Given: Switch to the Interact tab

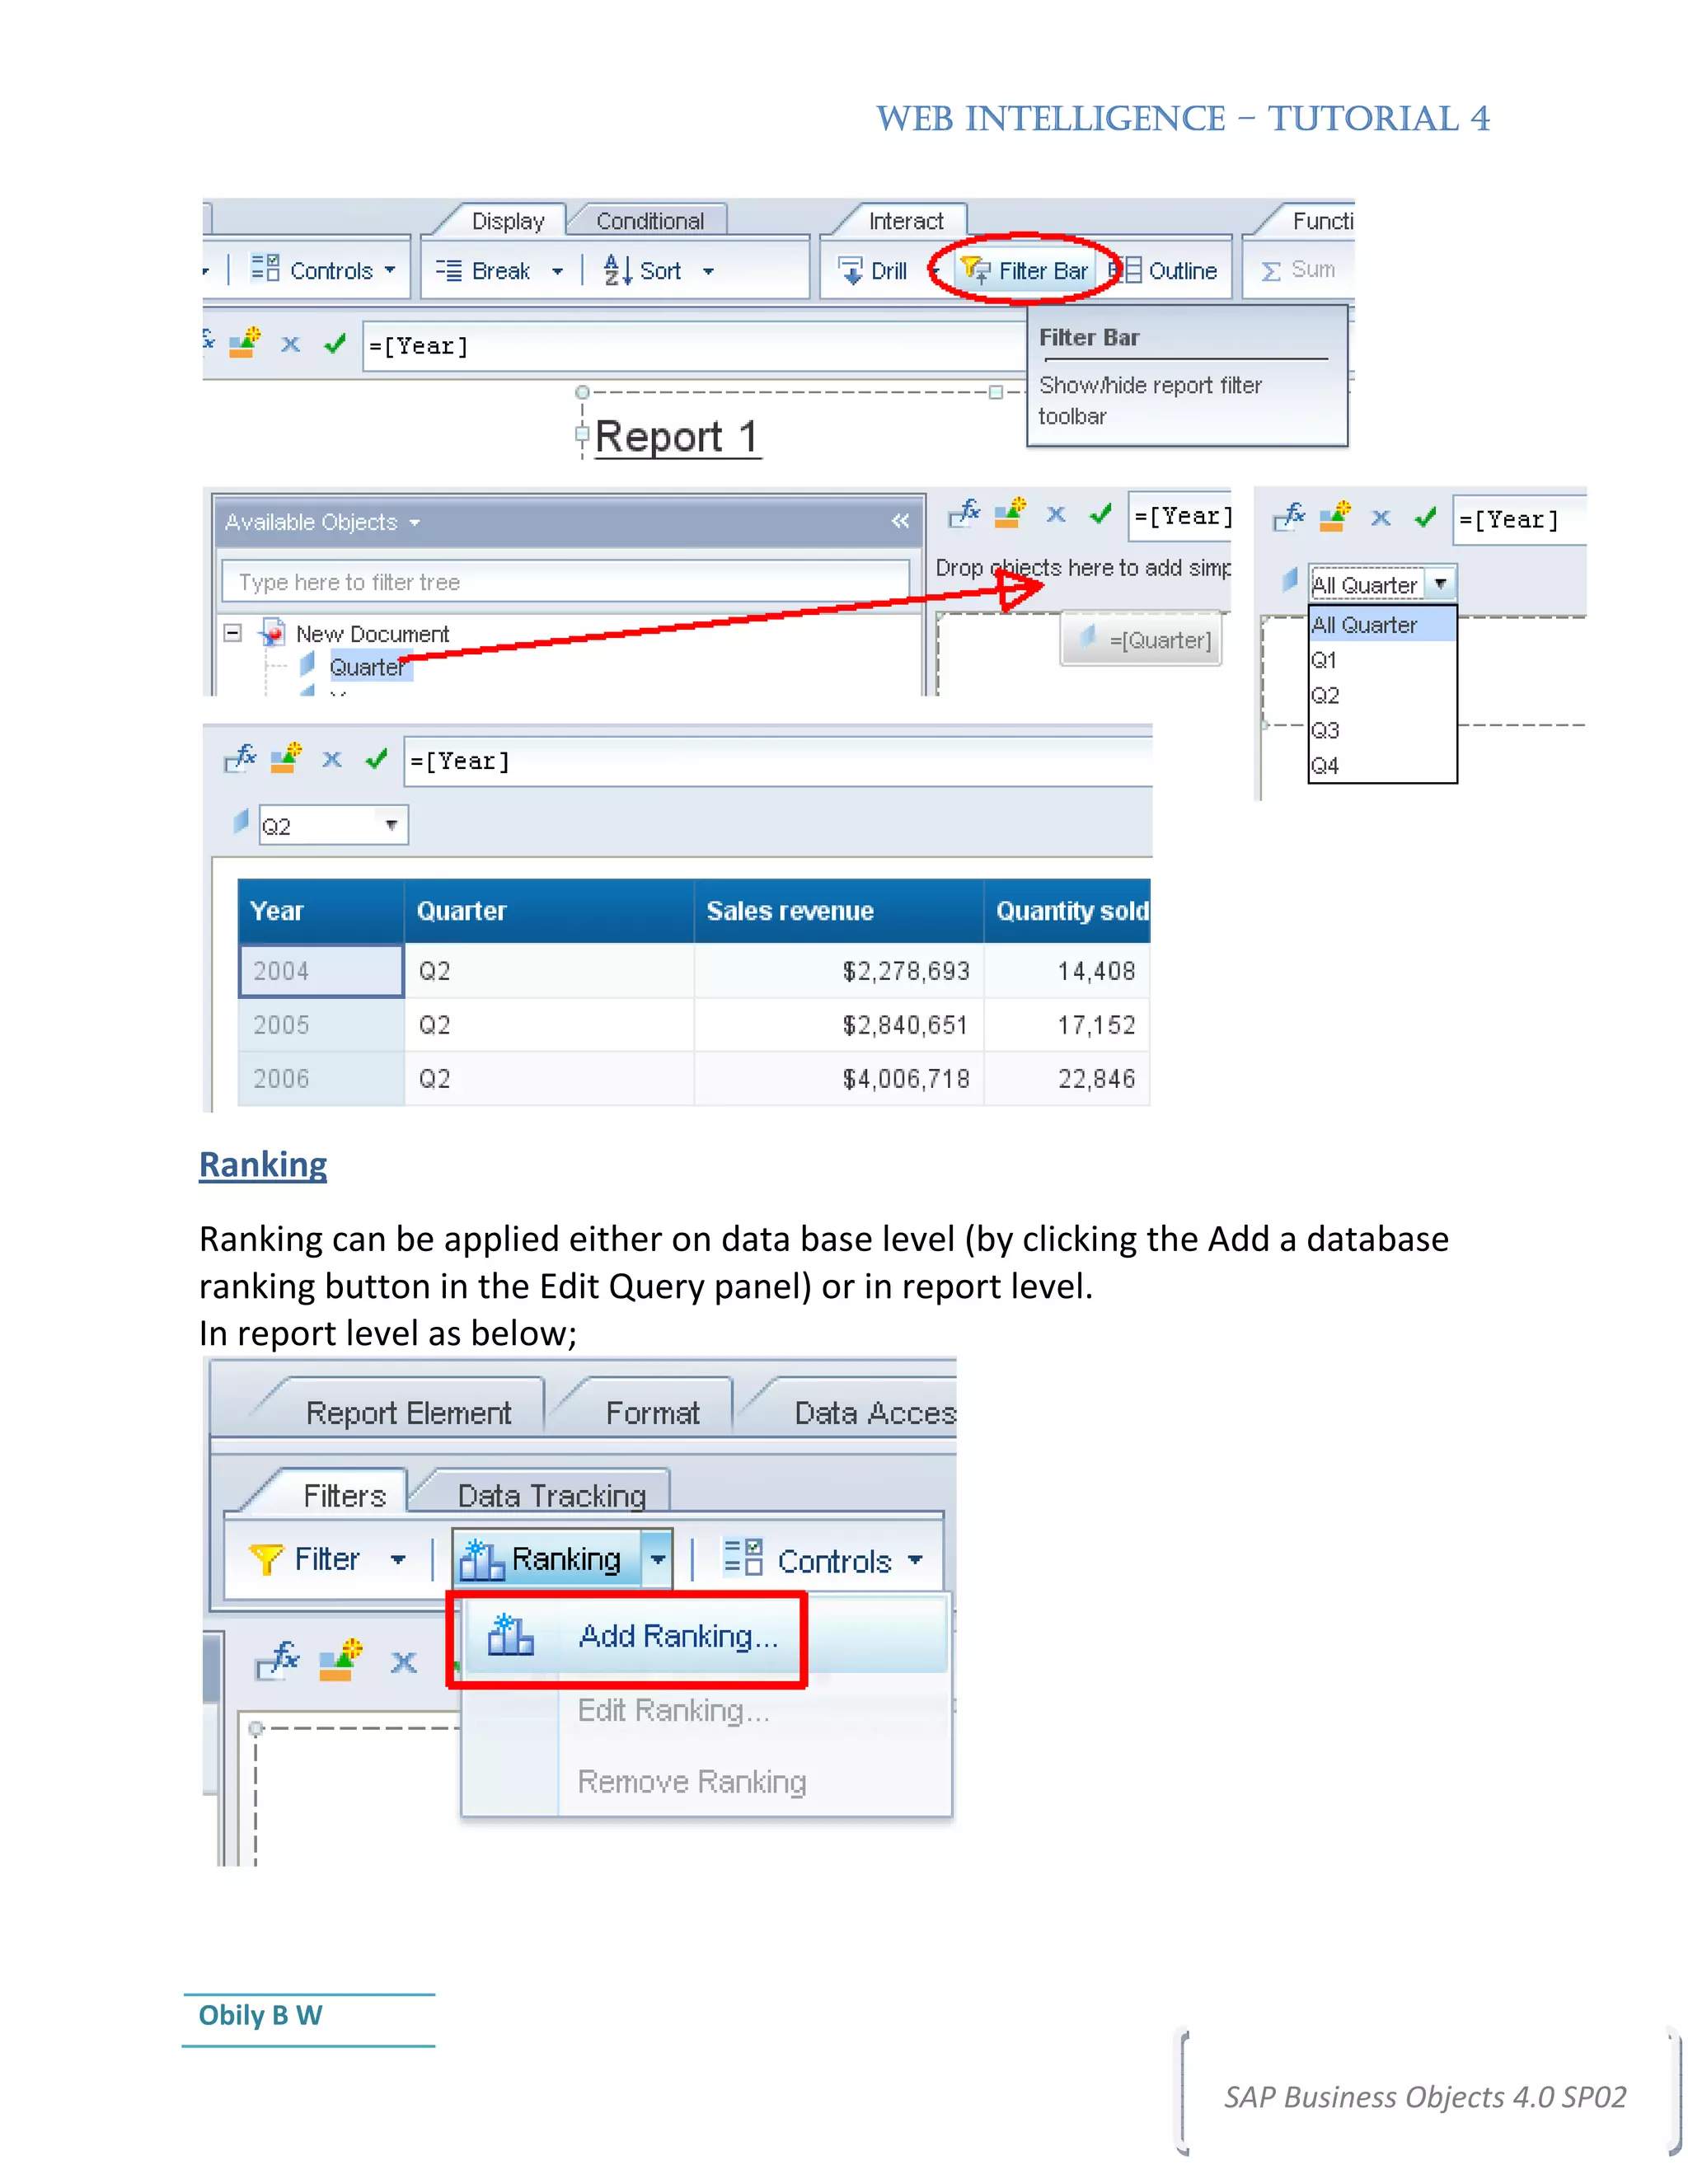Looking at the screenshot, I should [x=906, y=221].
